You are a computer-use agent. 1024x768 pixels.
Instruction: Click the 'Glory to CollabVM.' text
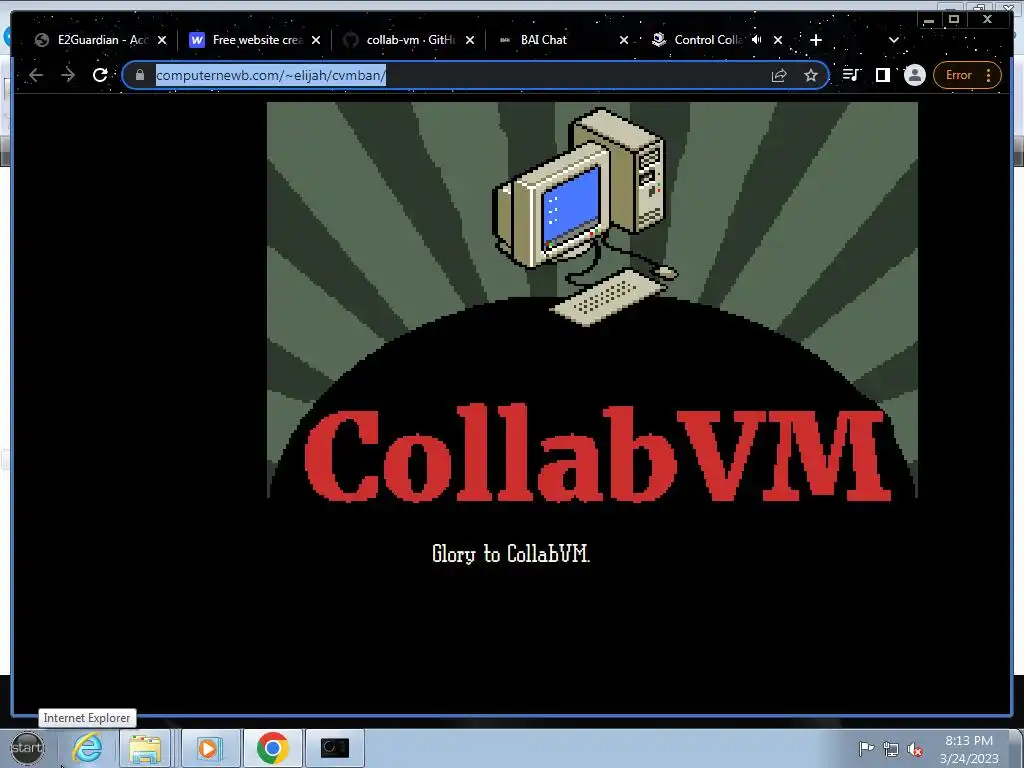click(x=511, y=554)
